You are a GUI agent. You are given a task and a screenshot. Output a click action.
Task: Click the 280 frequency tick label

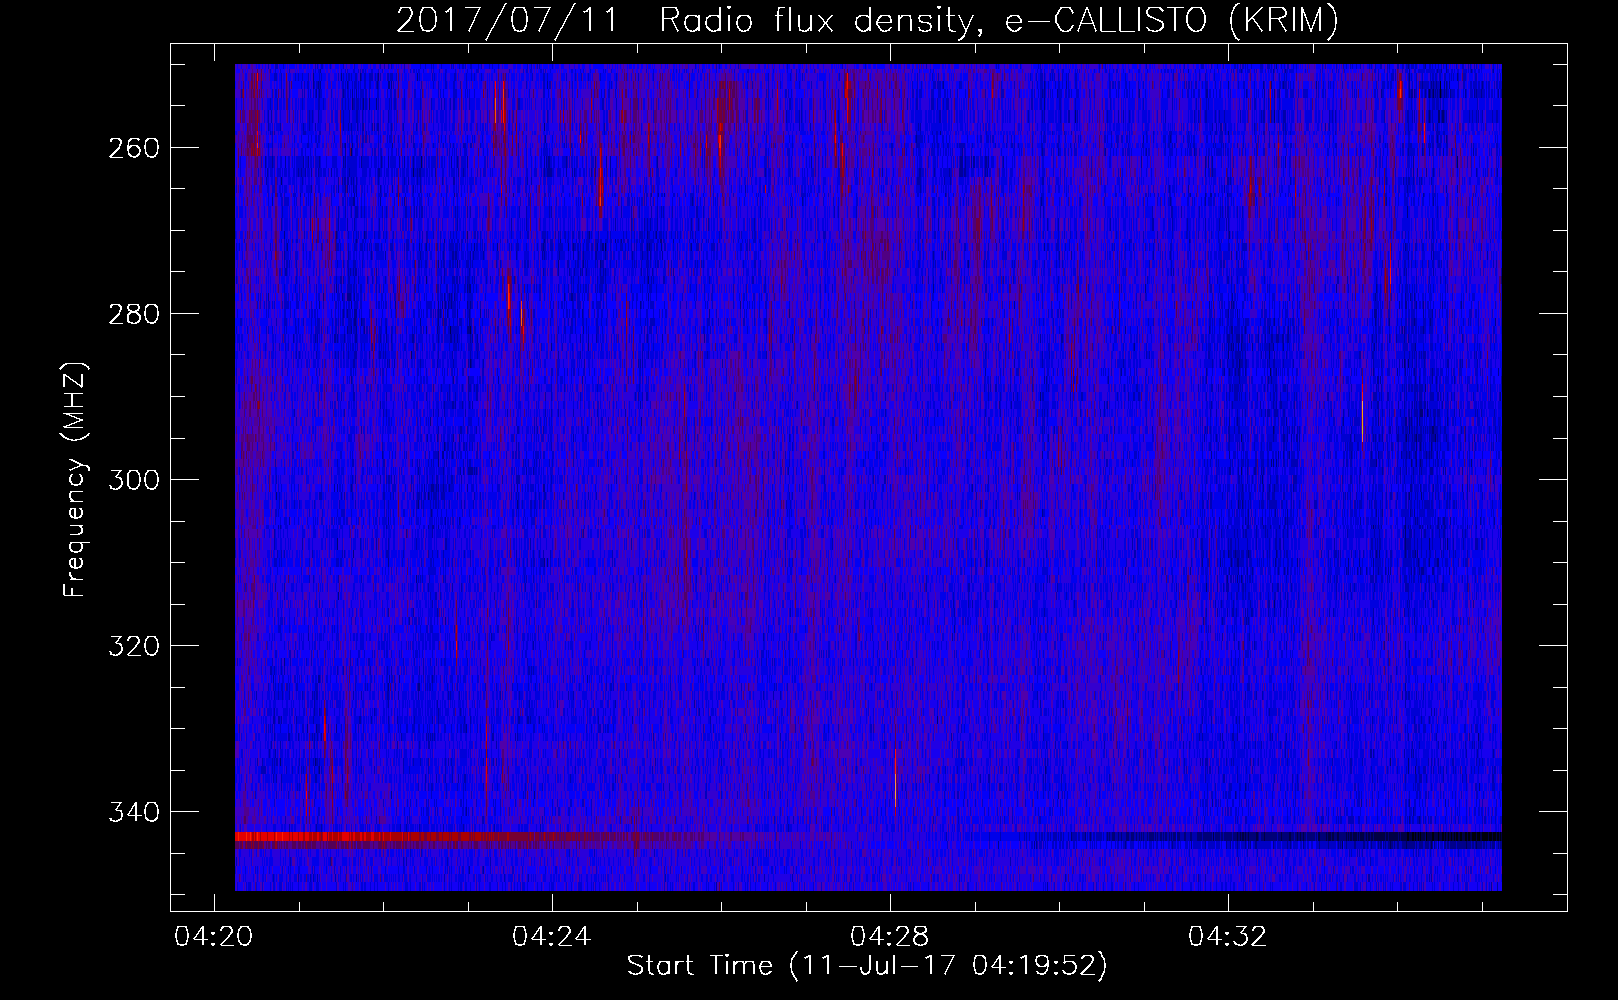(x=132, y=314)
